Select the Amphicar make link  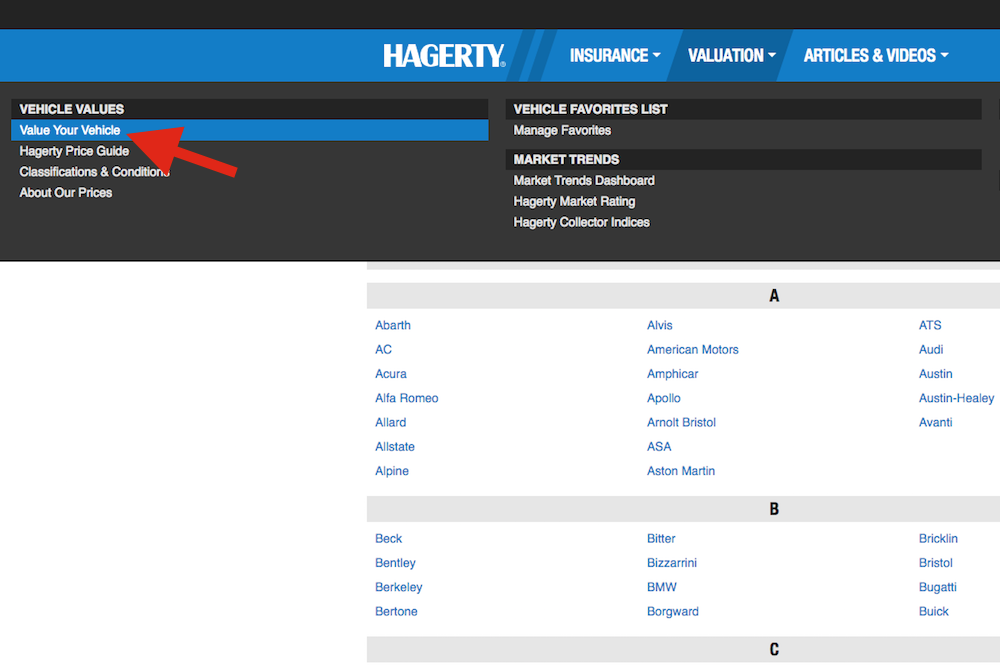672,374
